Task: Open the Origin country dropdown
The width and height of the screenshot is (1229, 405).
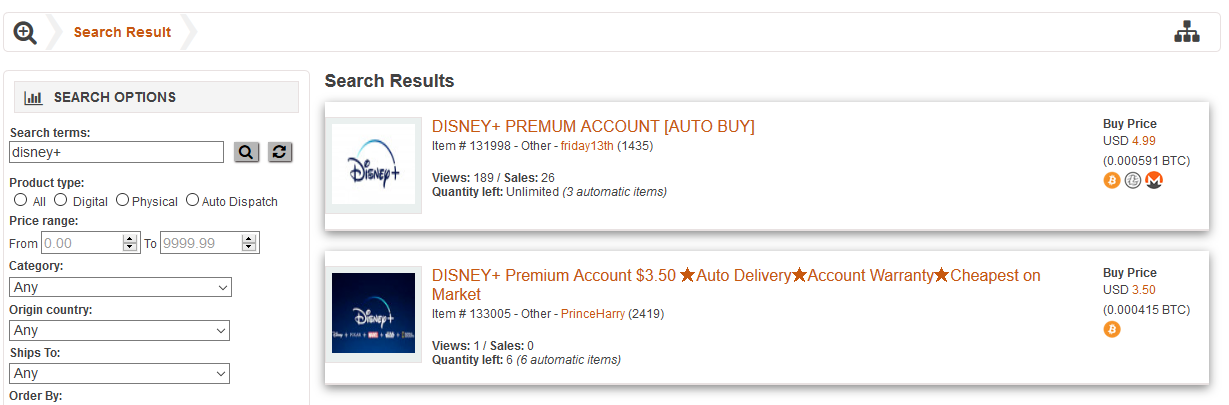Action: (120, 330)
